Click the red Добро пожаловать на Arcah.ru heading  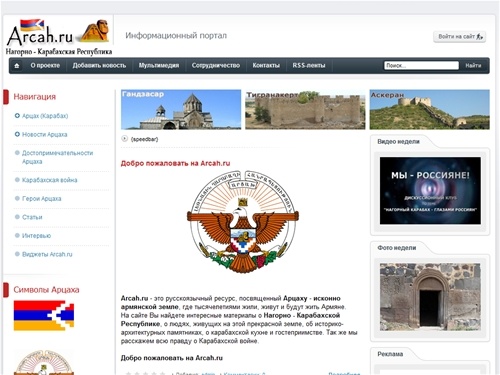pos(175,163)
